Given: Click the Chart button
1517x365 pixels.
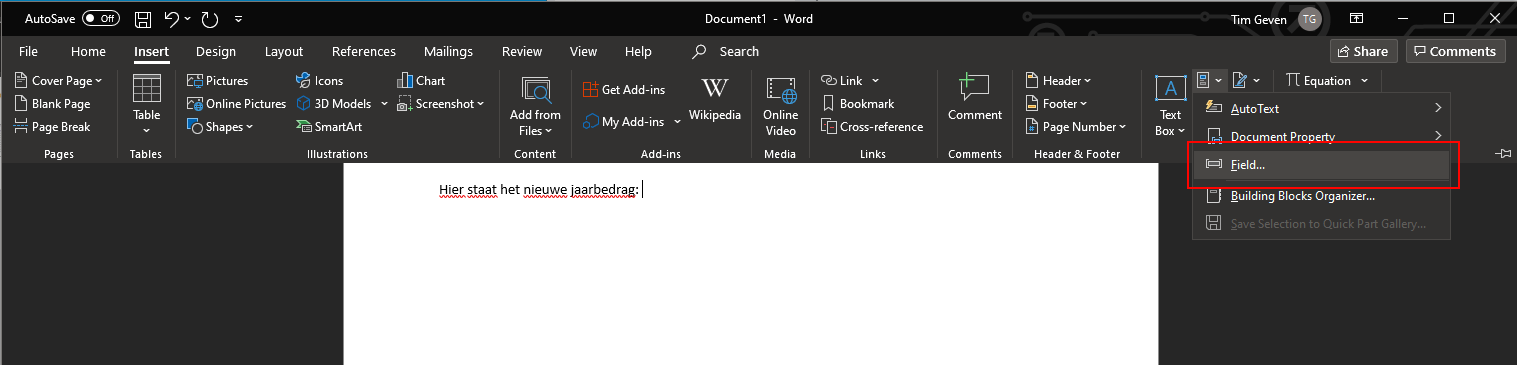Looking at the screenshot, I should tap(422, 81).
